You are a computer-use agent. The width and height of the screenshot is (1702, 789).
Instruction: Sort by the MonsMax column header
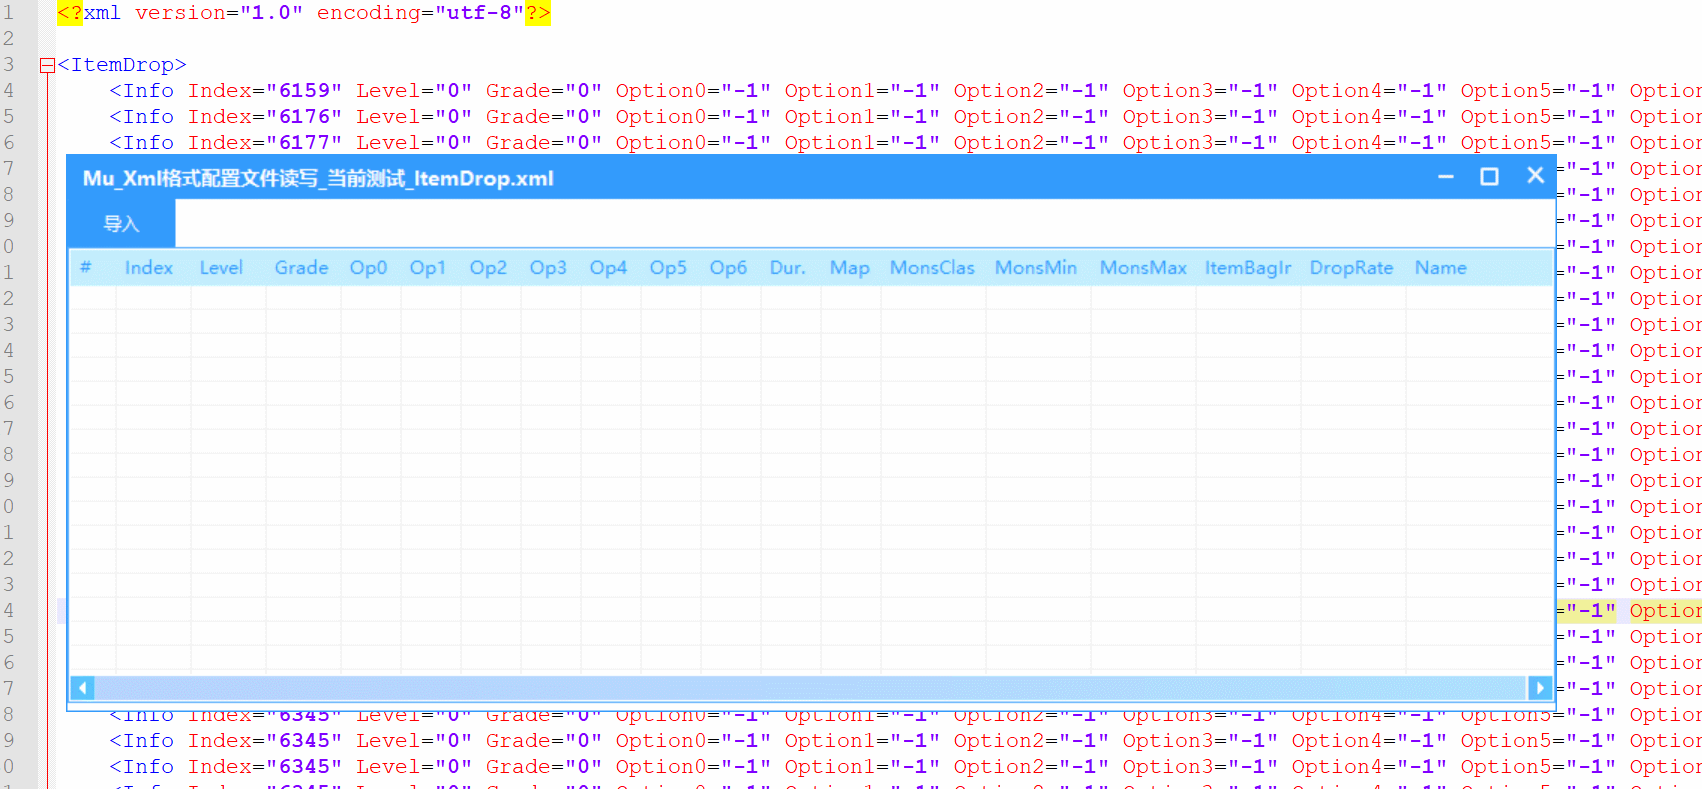(1143, 268)
